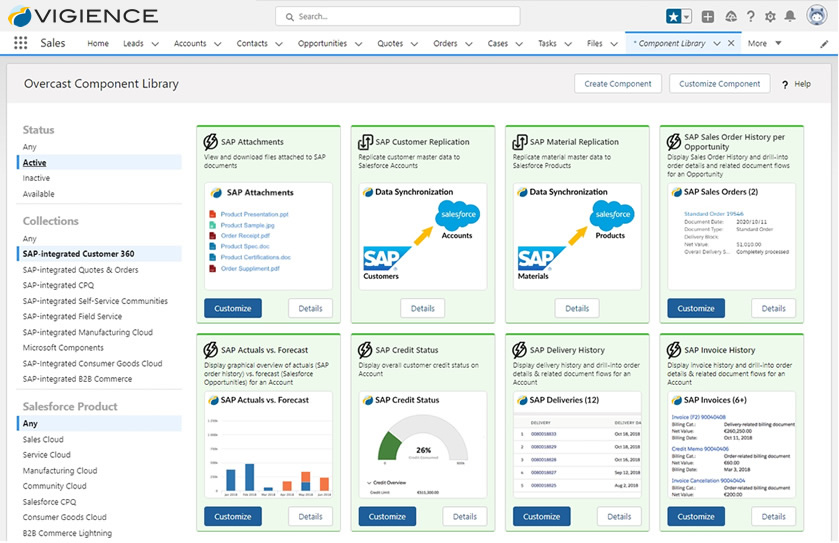Expand the Cases dropdown chevron
Viewport: 839px width, 543px height.
click(519, 44)
